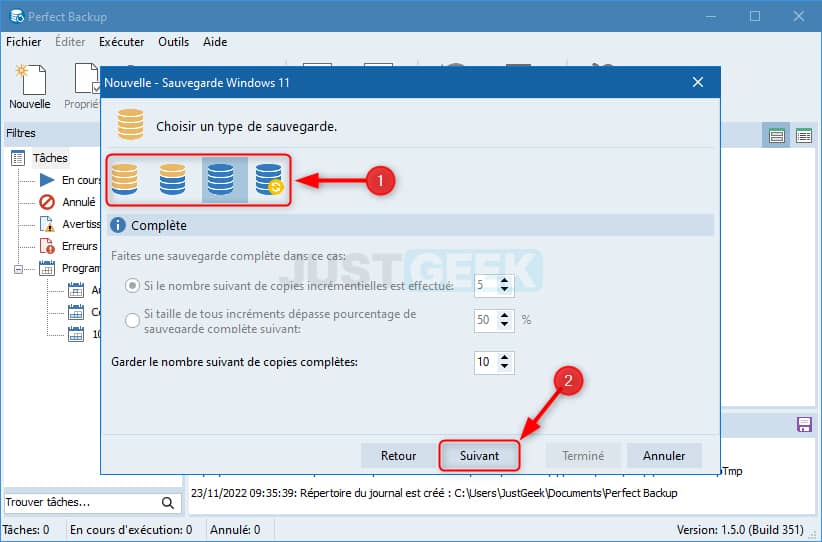Select the all-yellow database backup type icon
Viewport: 822px width, 542px height.
click(125, 179)
